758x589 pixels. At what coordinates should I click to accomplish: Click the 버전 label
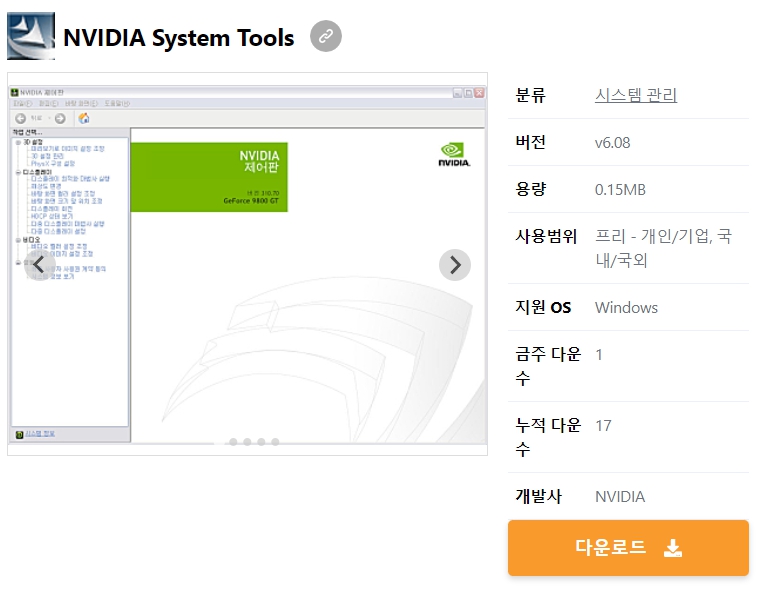530,142
